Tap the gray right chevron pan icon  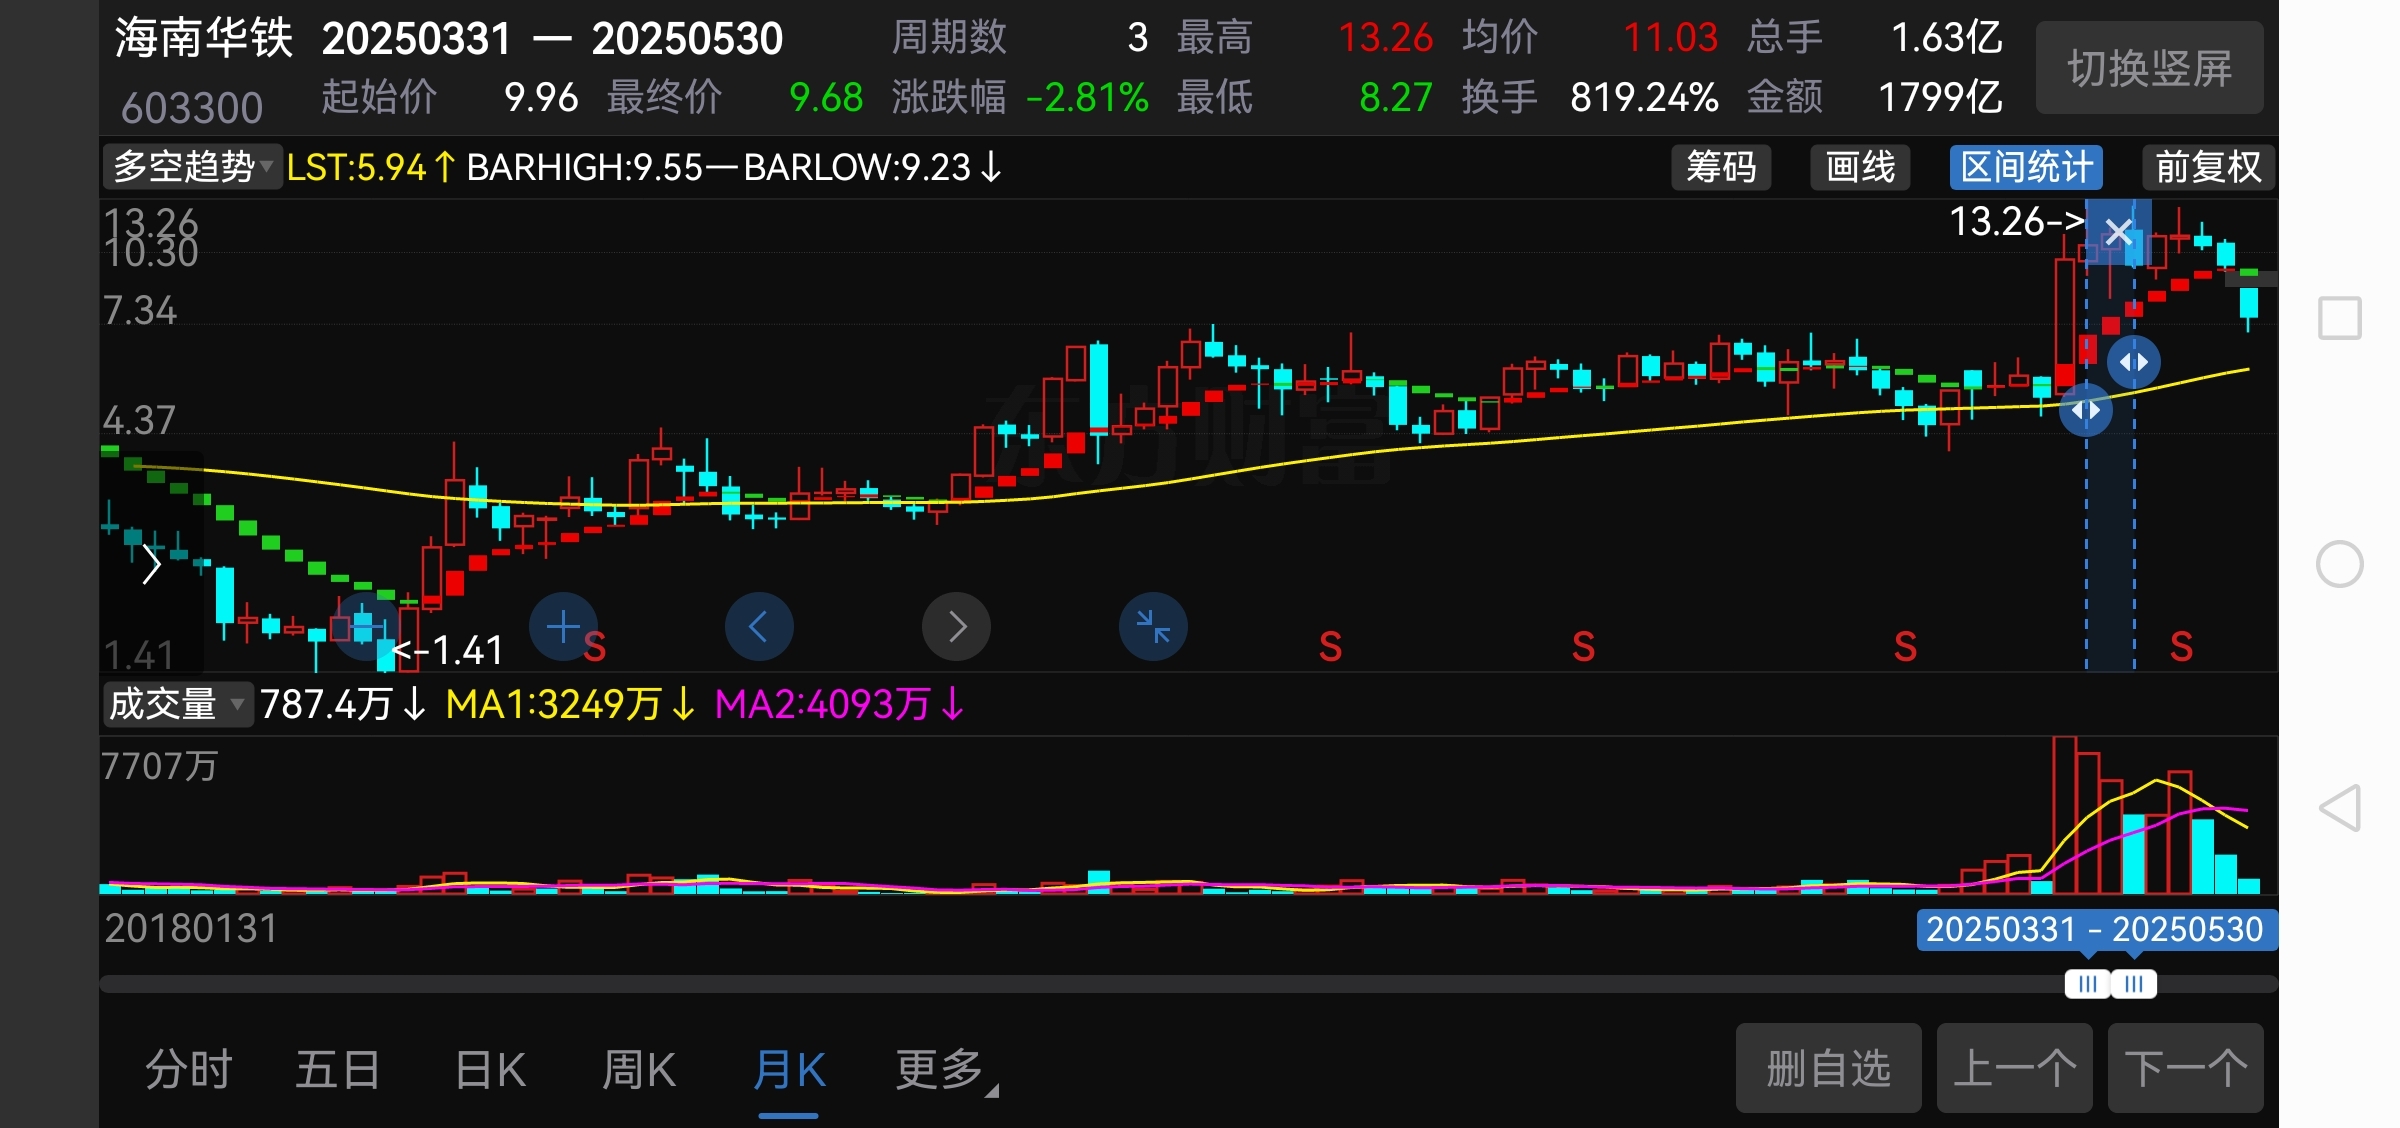(x=956, y=627)
